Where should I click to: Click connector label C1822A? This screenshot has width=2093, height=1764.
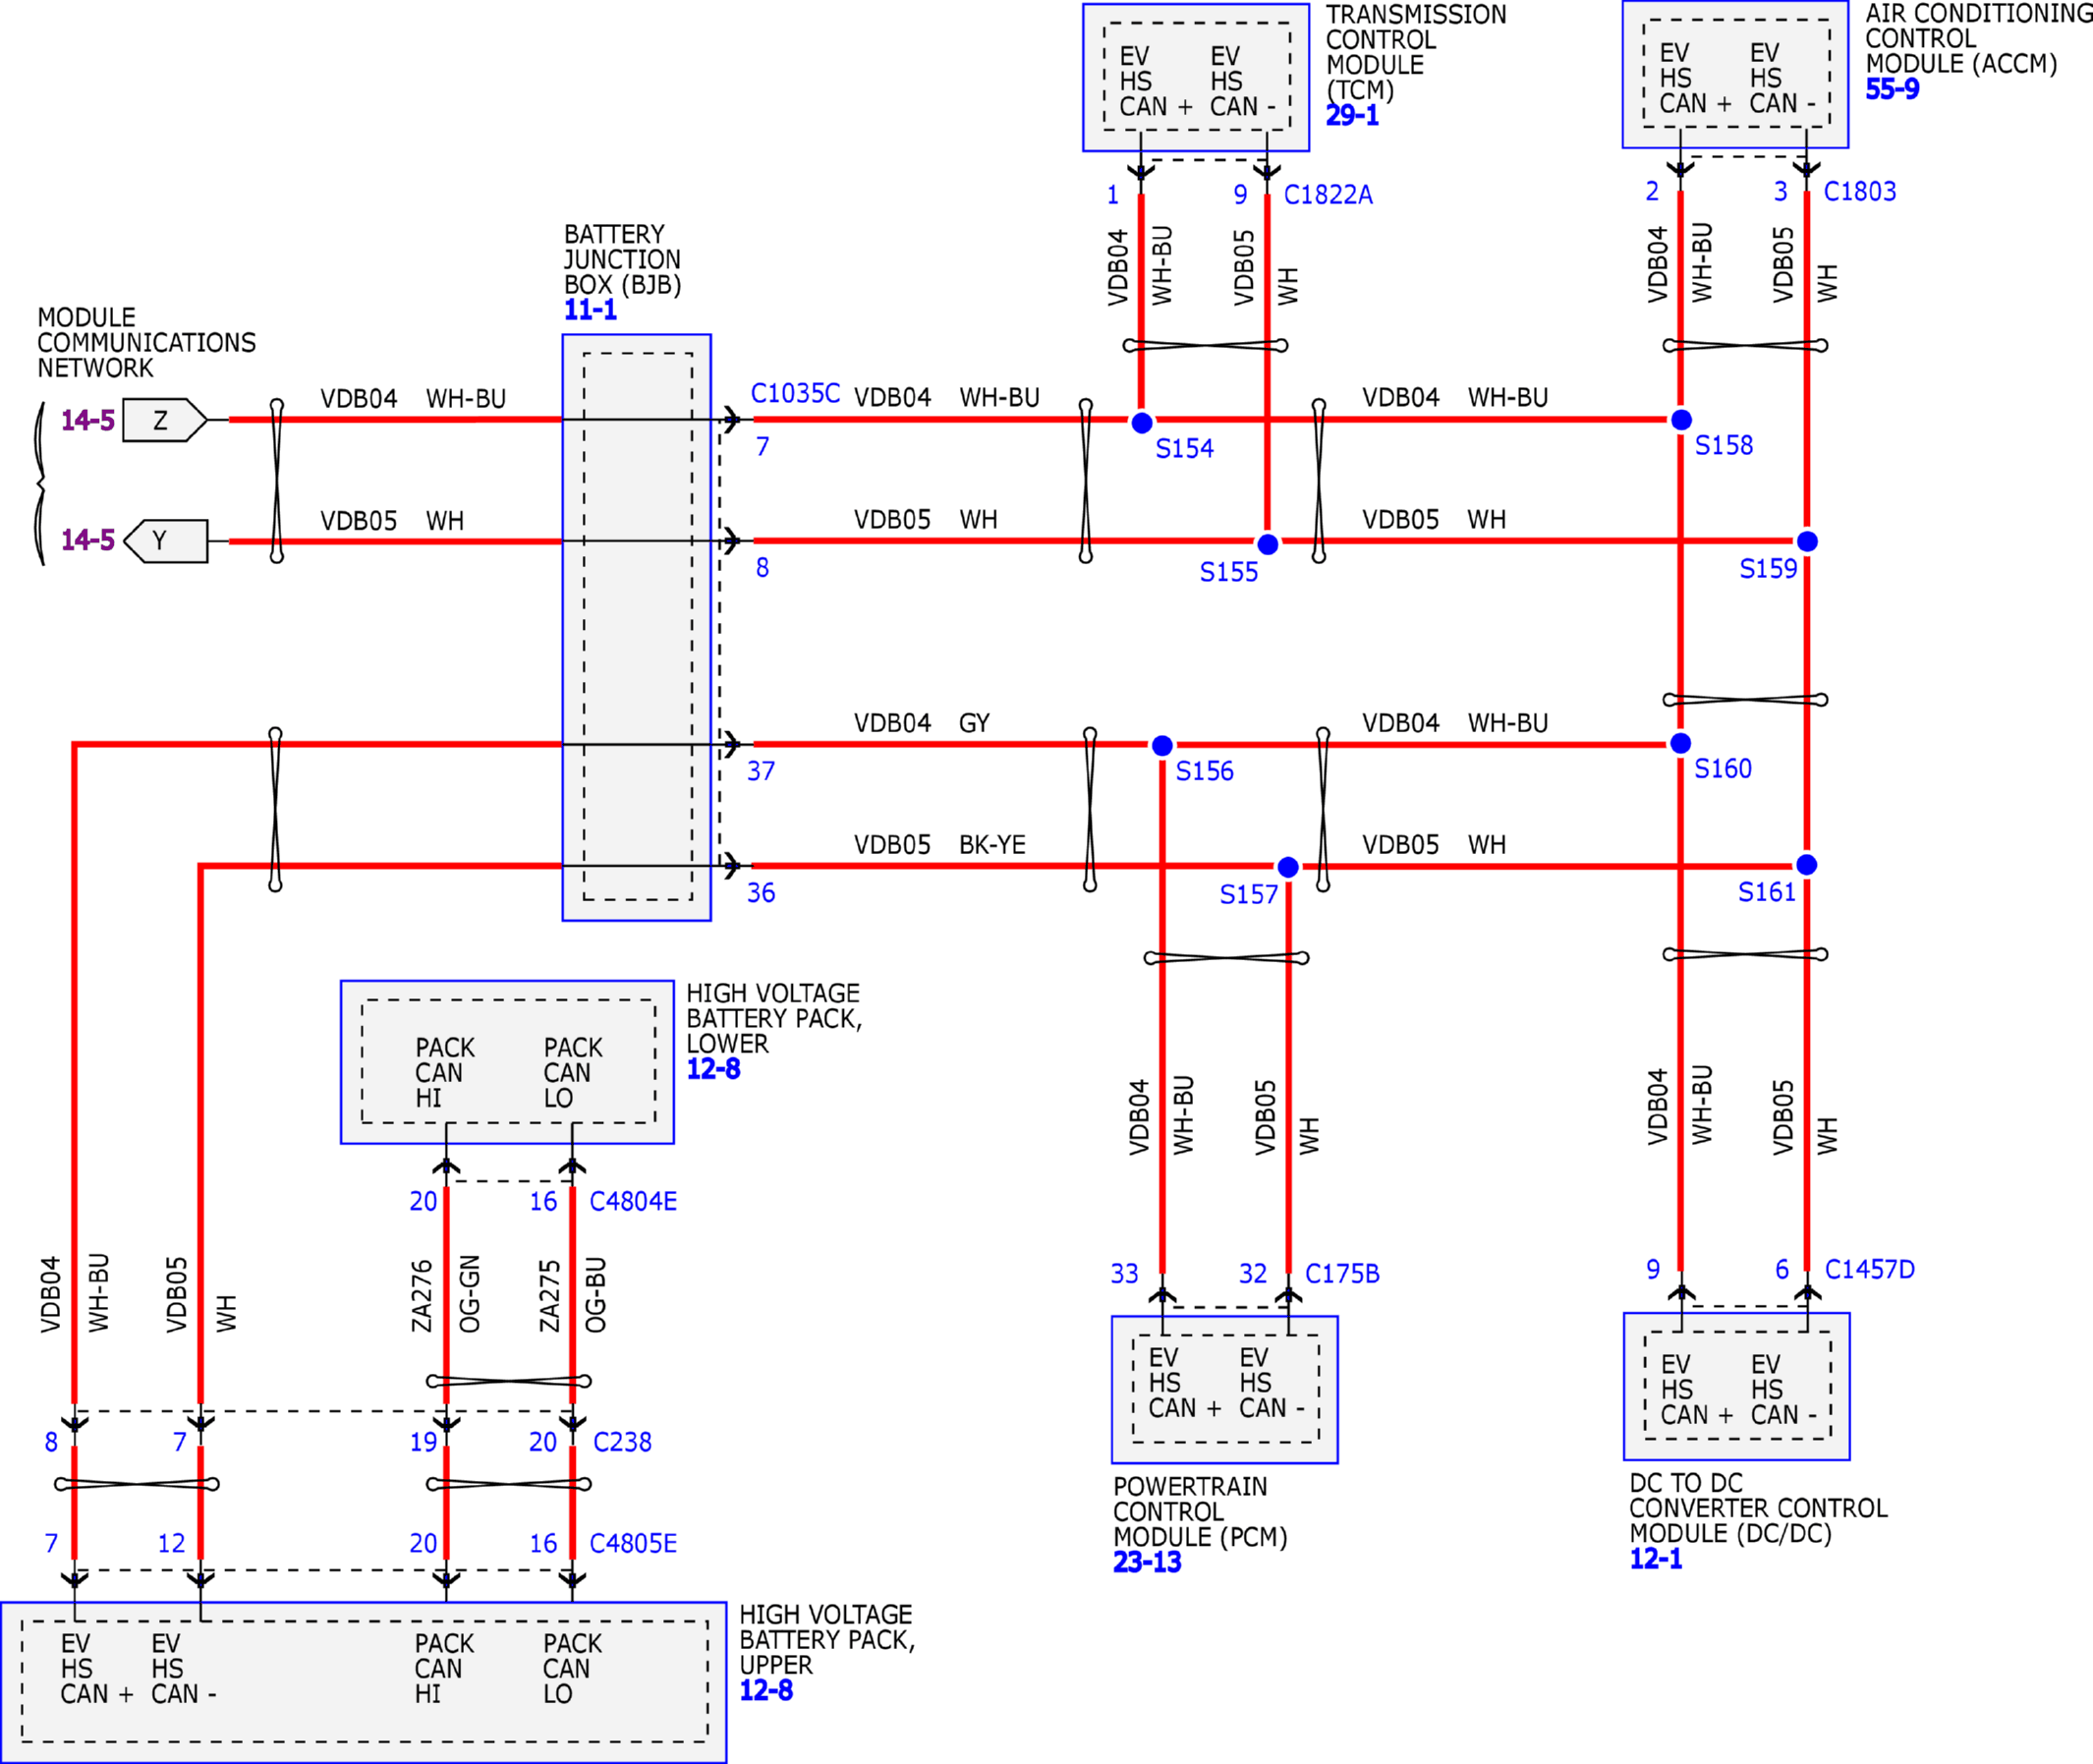pos(1328,195)
